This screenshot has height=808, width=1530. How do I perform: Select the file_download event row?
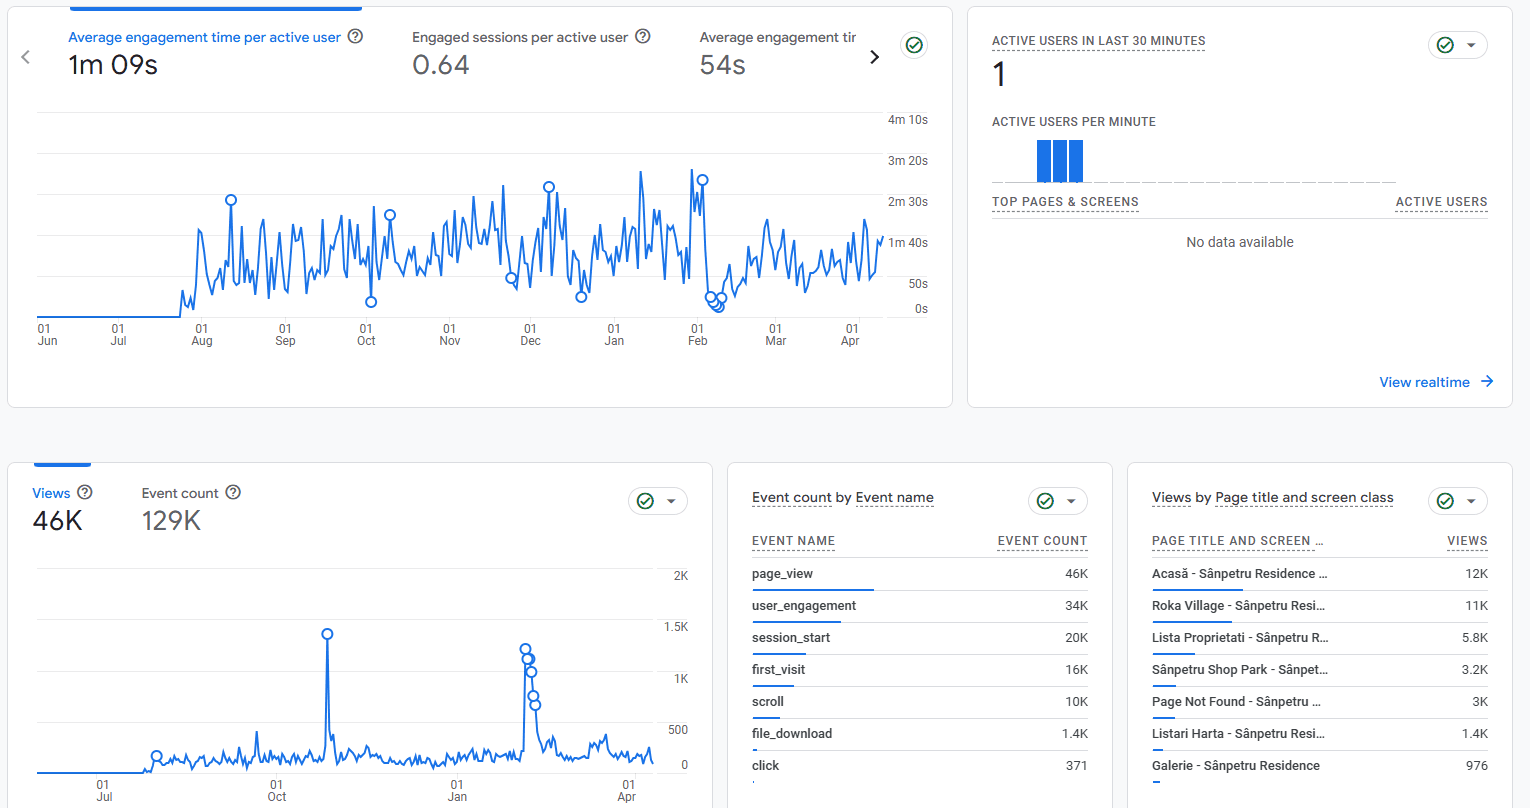click(919, 734)
